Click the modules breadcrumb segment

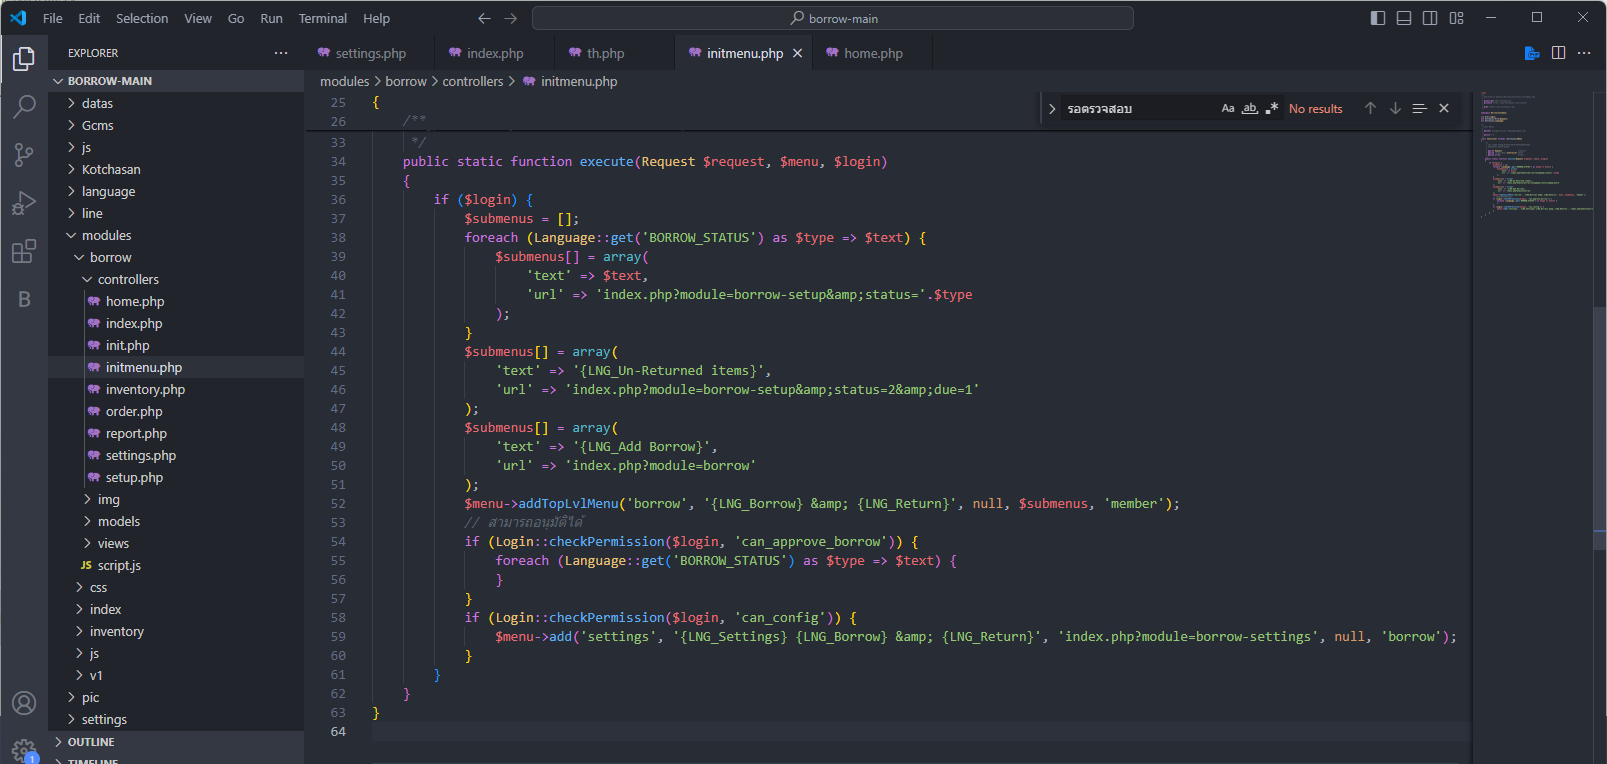coord(345,81)
